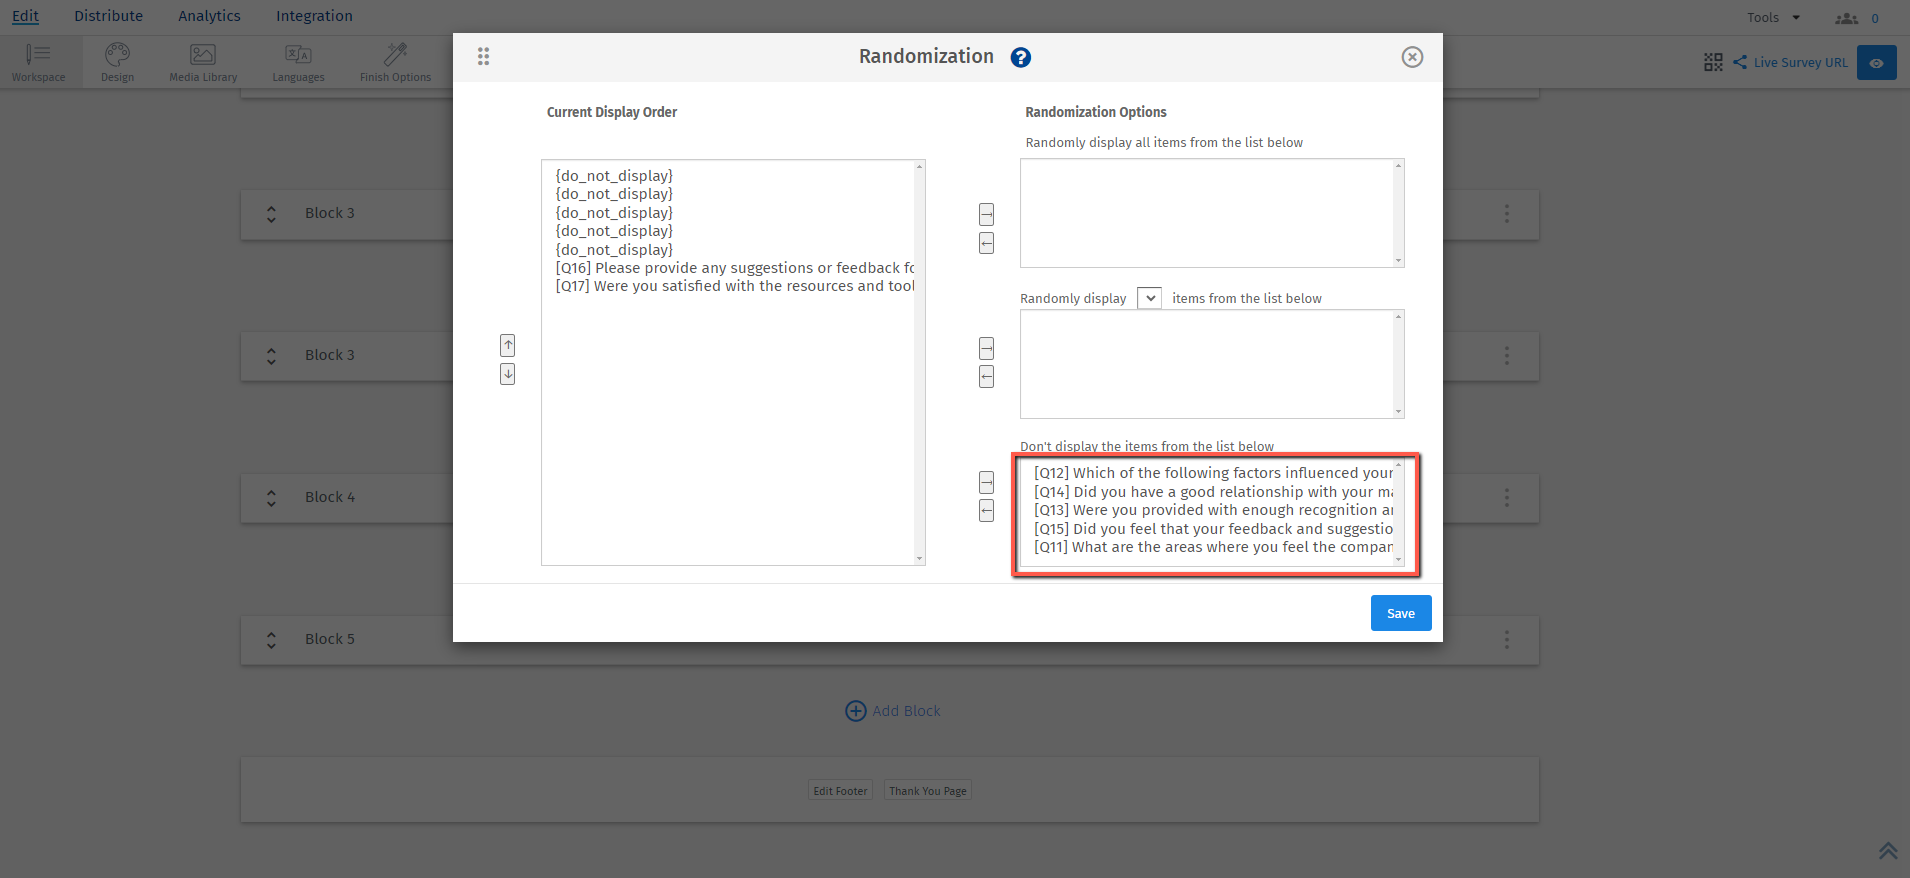Open the Workspace tool
The height and width of the screenshot is (878, 1910).
(38, 62)
